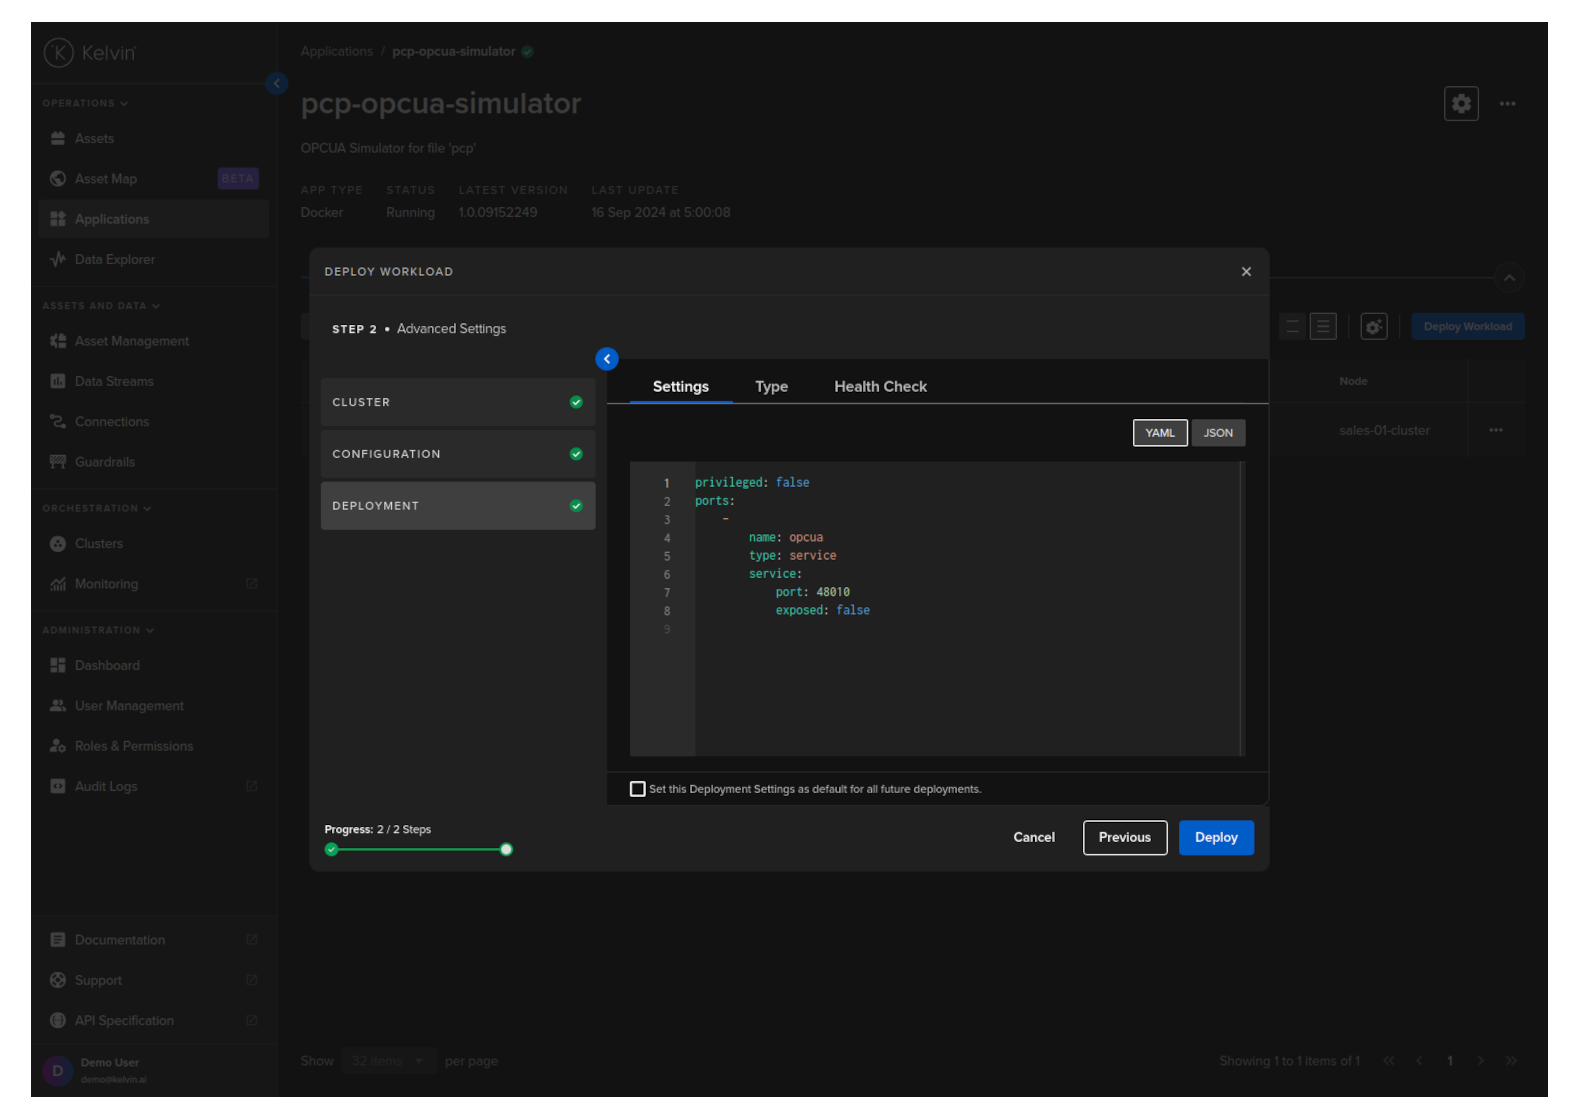
Task: Click the Clusters icon in sidebar
Action: point(58,544)
